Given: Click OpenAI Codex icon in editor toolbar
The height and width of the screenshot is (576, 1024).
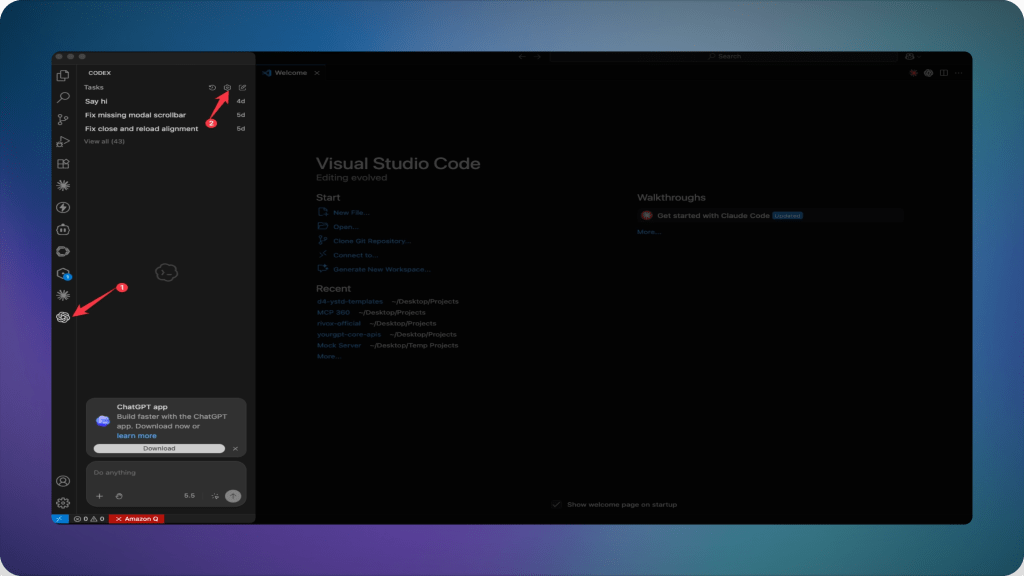Looking at the screenshot, I should click(929, 73).
